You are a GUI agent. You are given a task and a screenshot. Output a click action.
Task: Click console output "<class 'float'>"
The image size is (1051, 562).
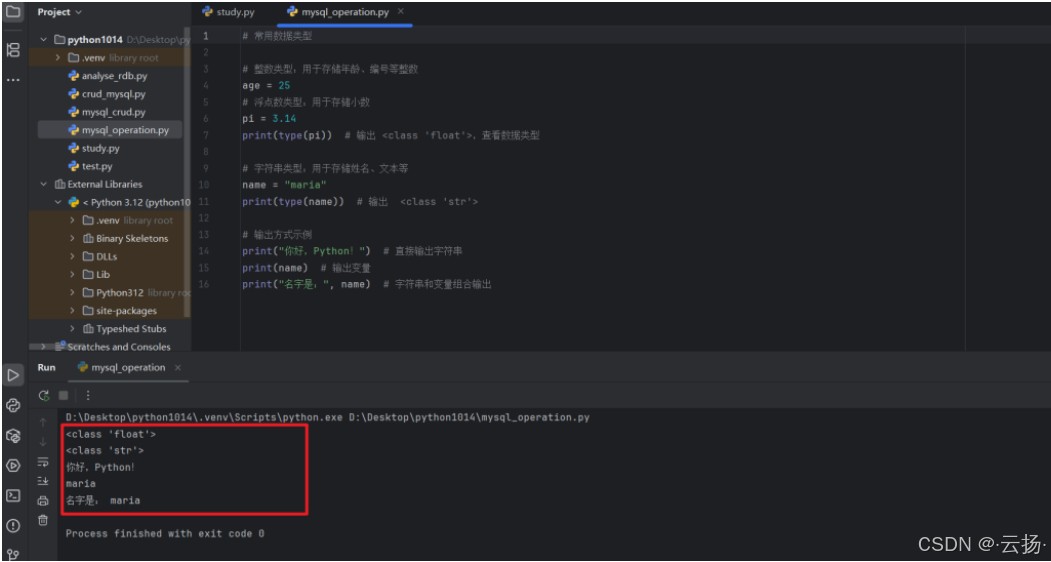111,435
